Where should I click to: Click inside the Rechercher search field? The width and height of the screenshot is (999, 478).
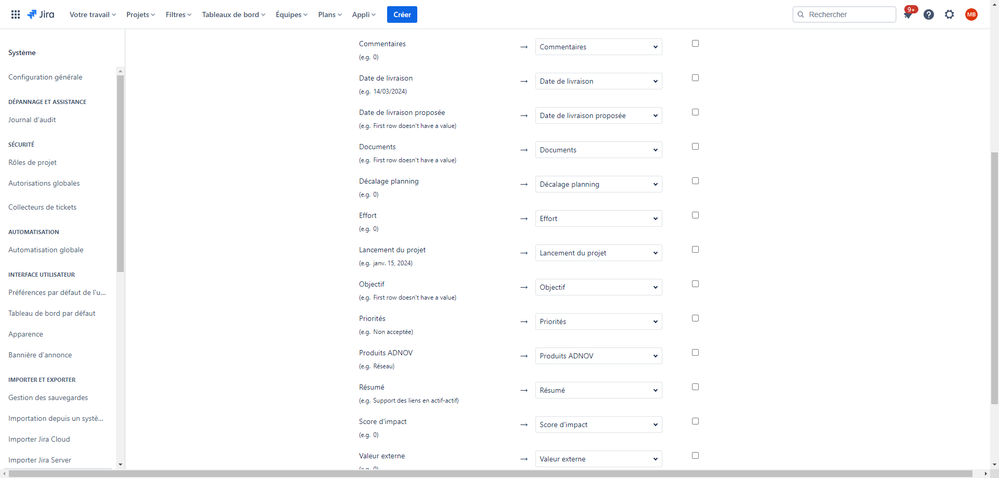pyautogui.click(x=844, y=14)
